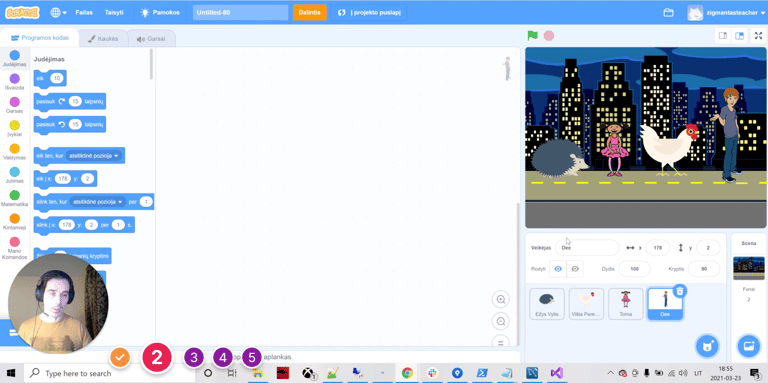The width and height of the screenshot is (768, 383).
Task: Select Išvaizda block category
Action: tap(15, 82)
